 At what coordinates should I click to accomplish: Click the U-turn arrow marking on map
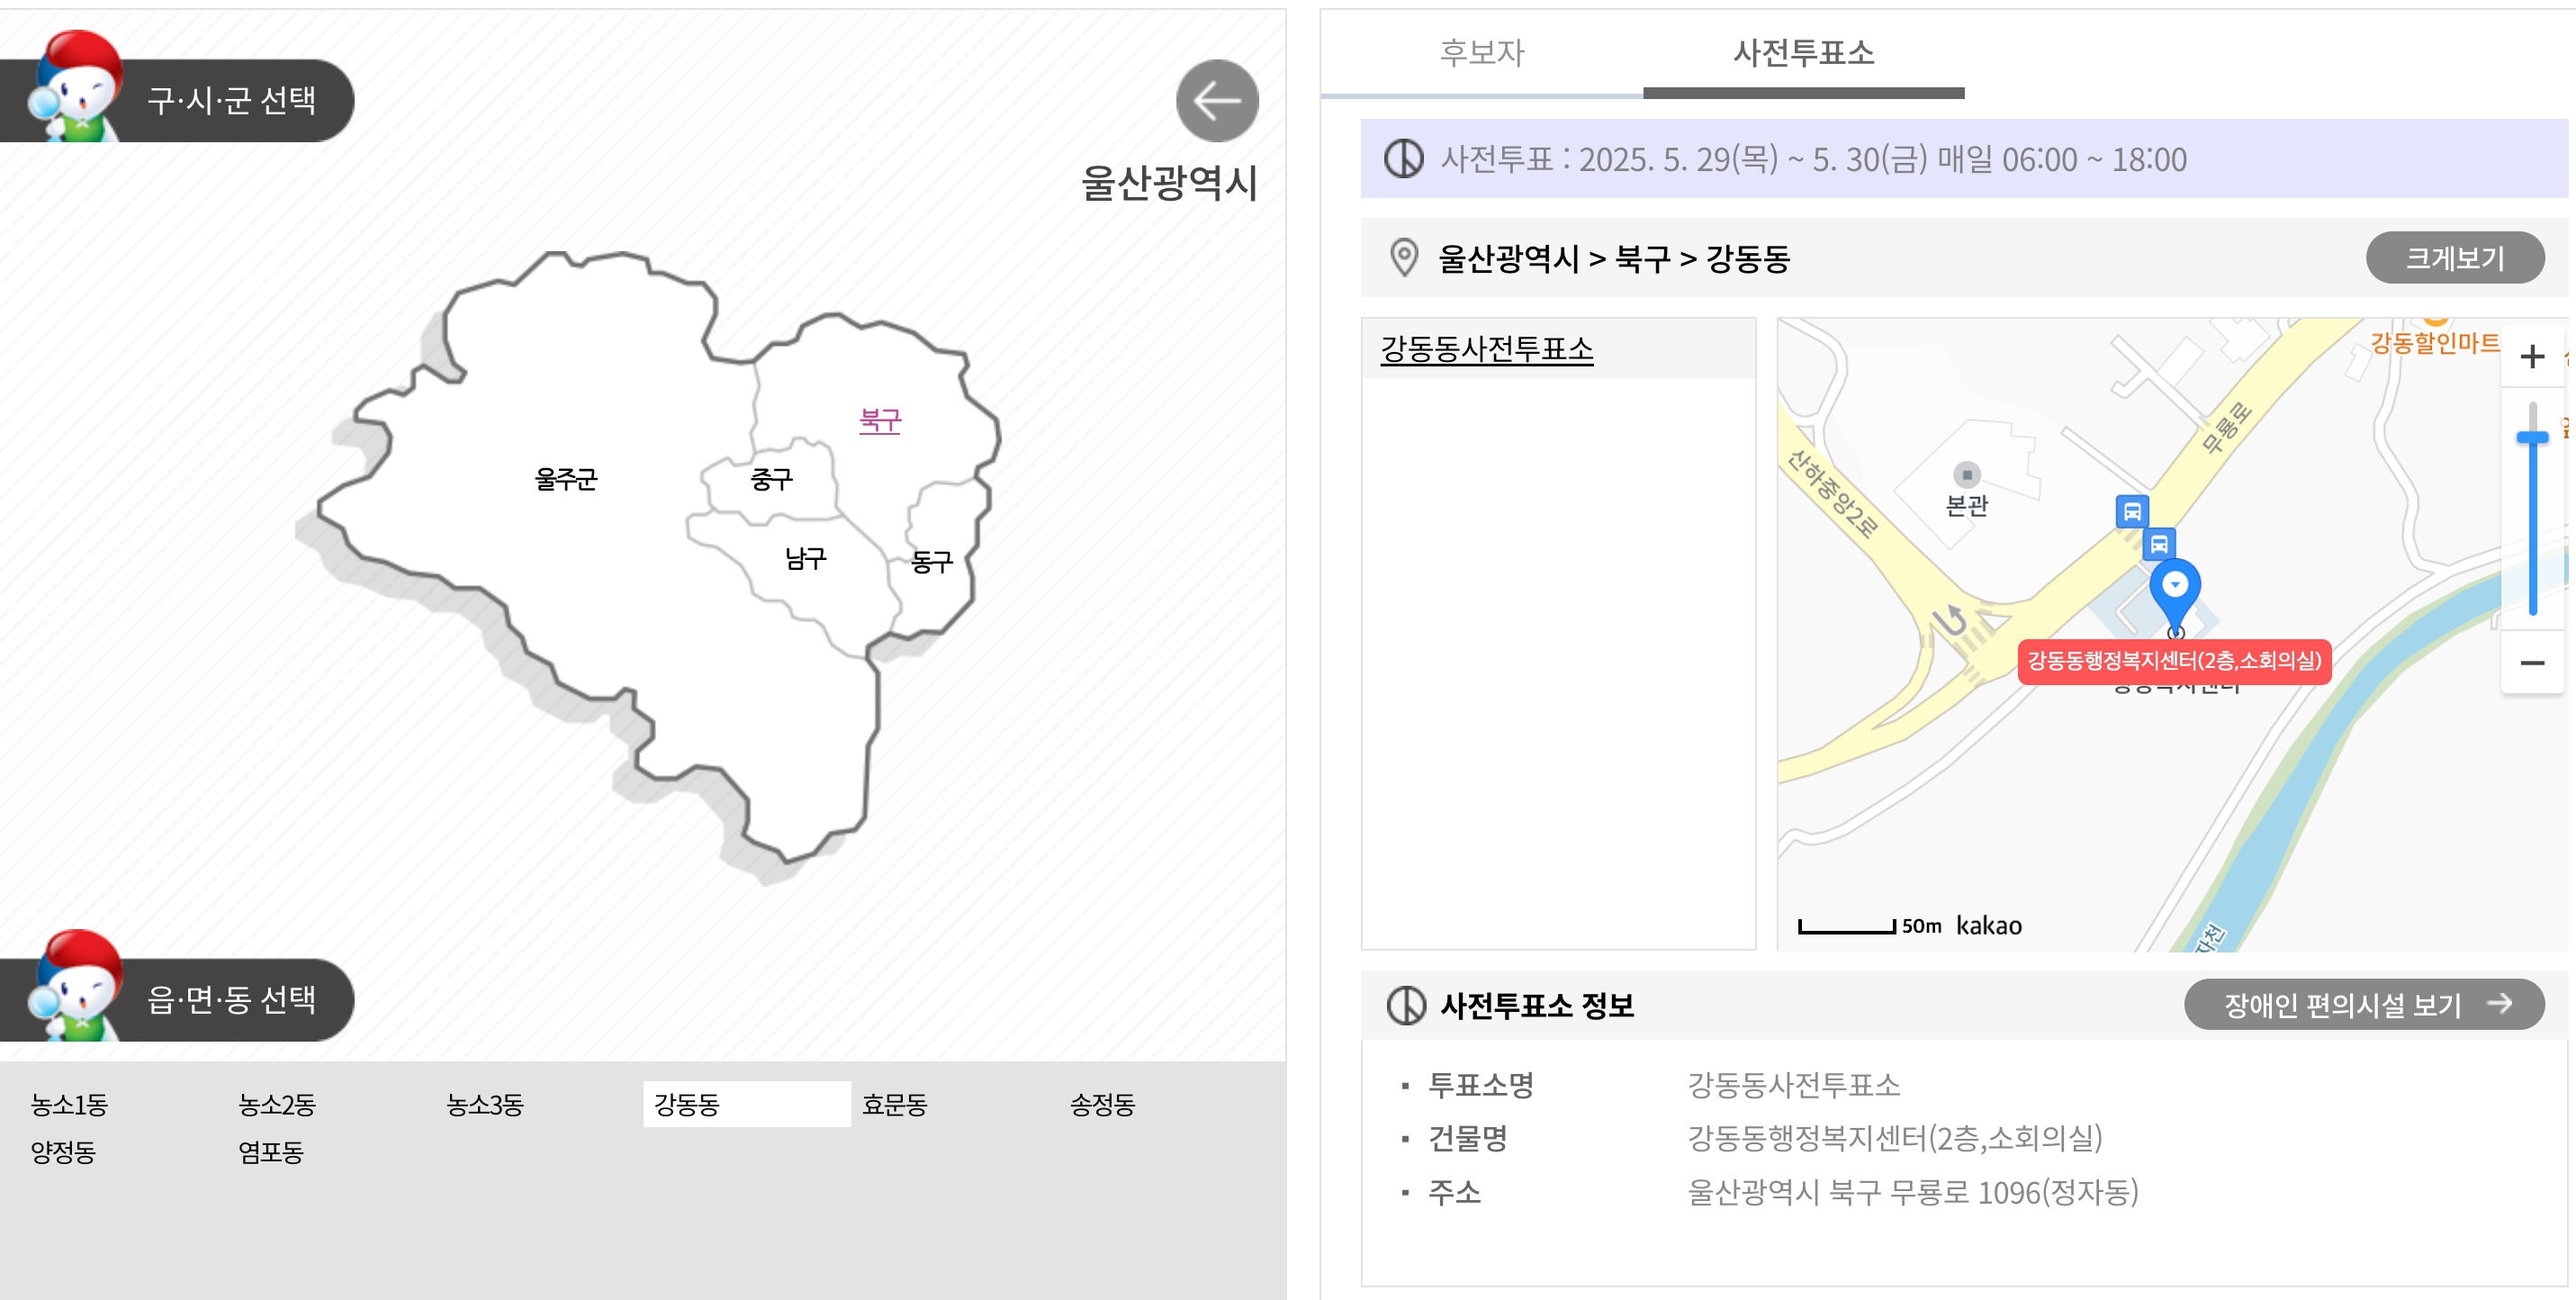[x=1951, y=622]
